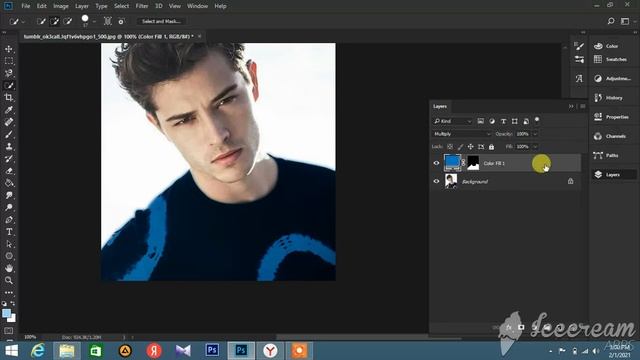Select the Hand tool
The height and width of the screenshot is (360, 640).
[9, 268]
